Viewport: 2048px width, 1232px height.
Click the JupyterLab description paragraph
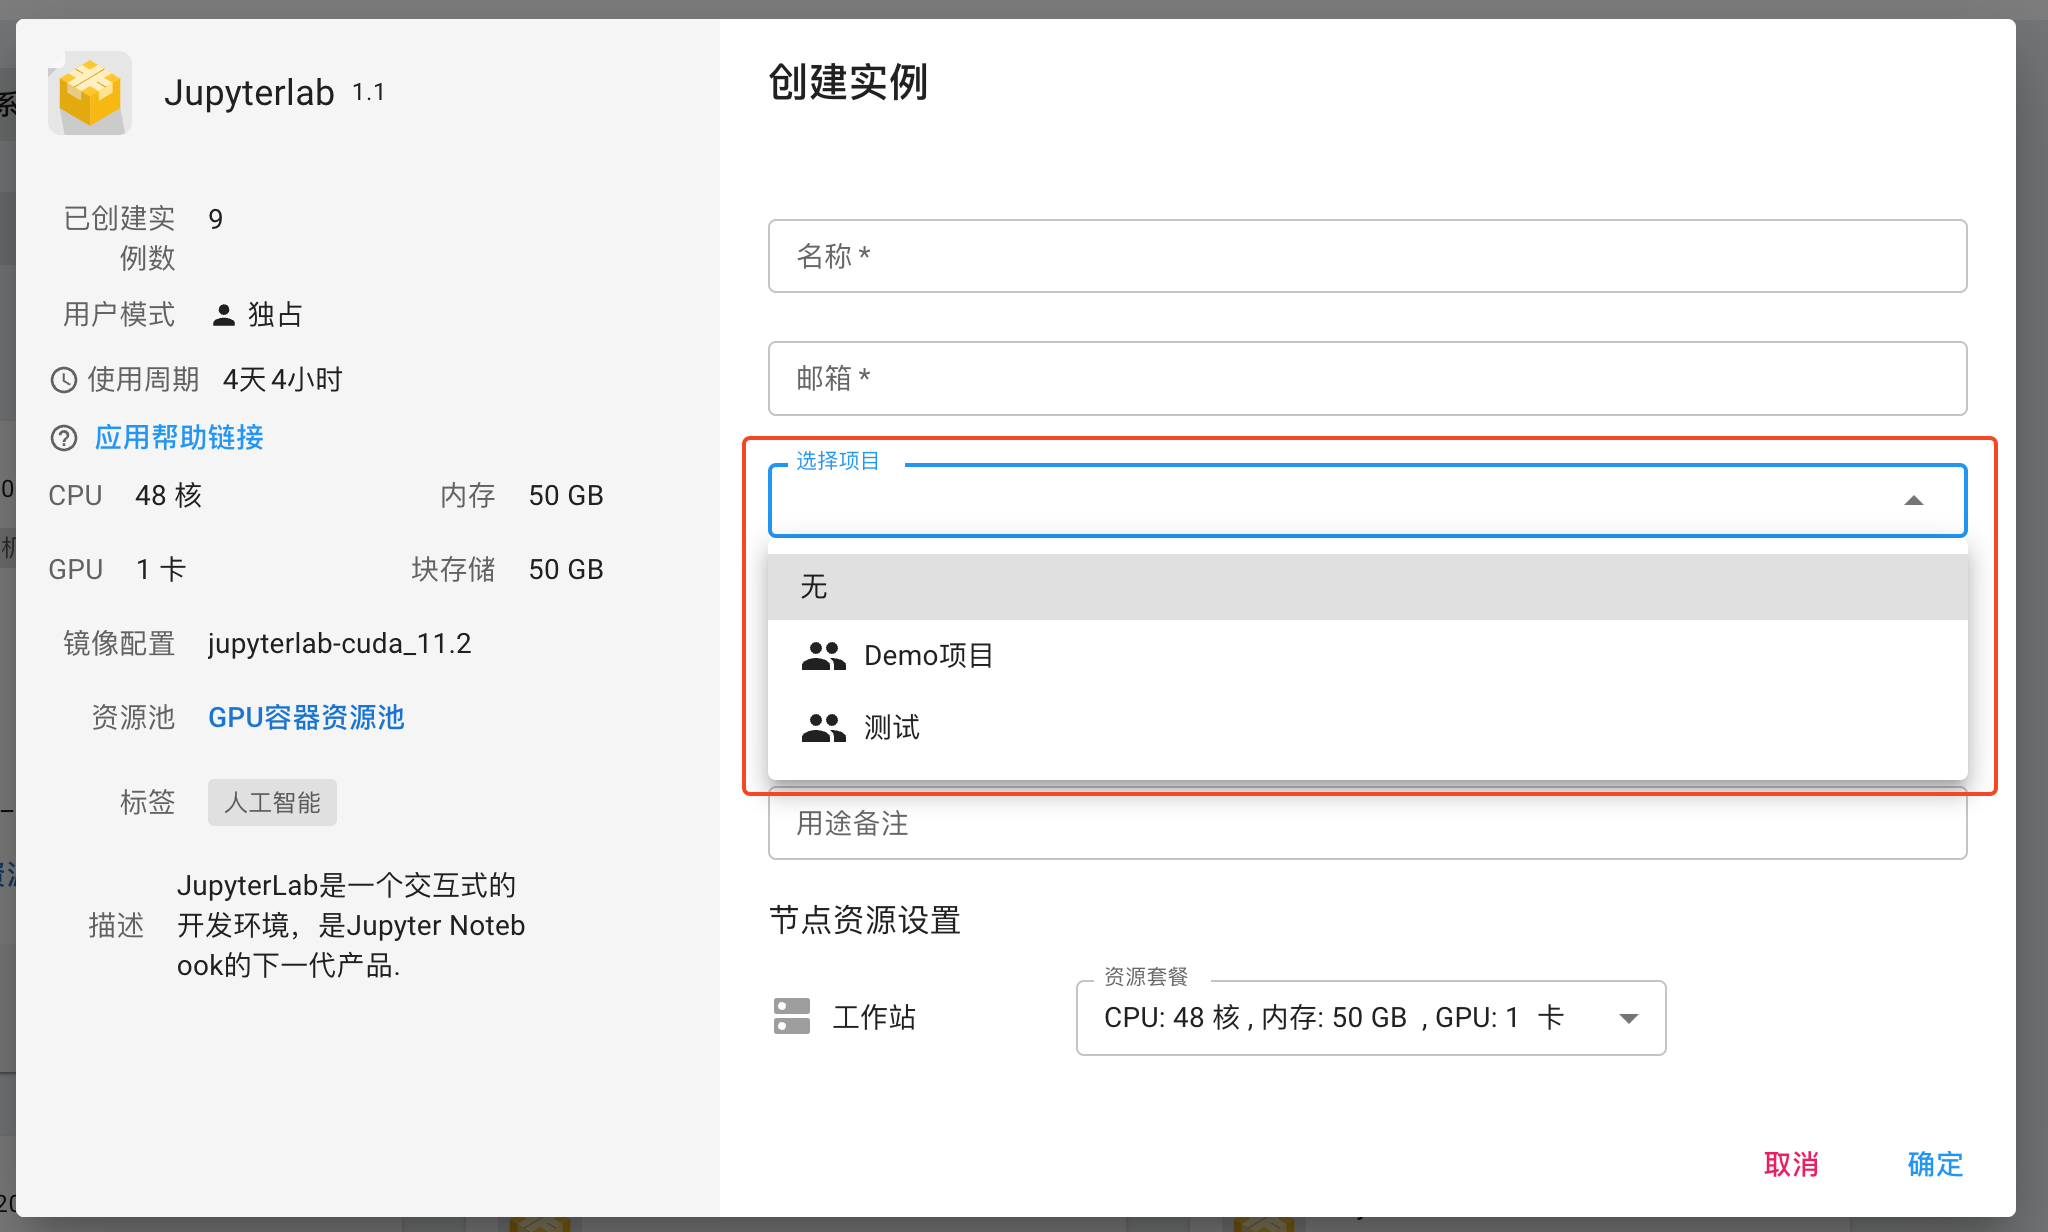pos(350,925)
